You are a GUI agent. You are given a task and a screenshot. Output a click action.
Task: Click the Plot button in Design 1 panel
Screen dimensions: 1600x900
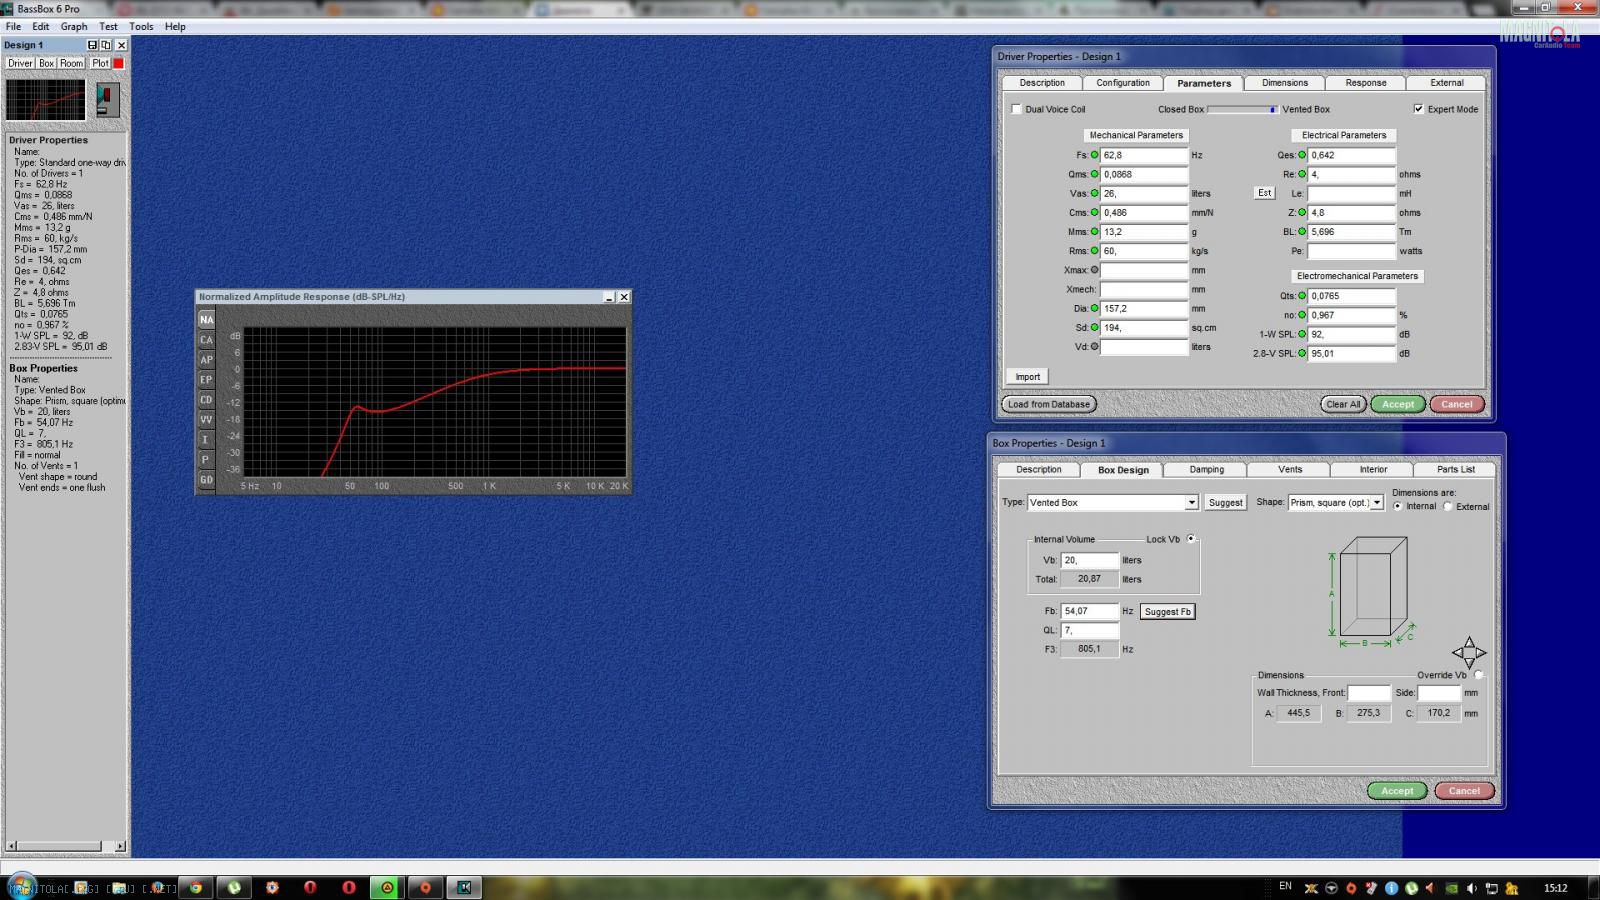[100, 63]
